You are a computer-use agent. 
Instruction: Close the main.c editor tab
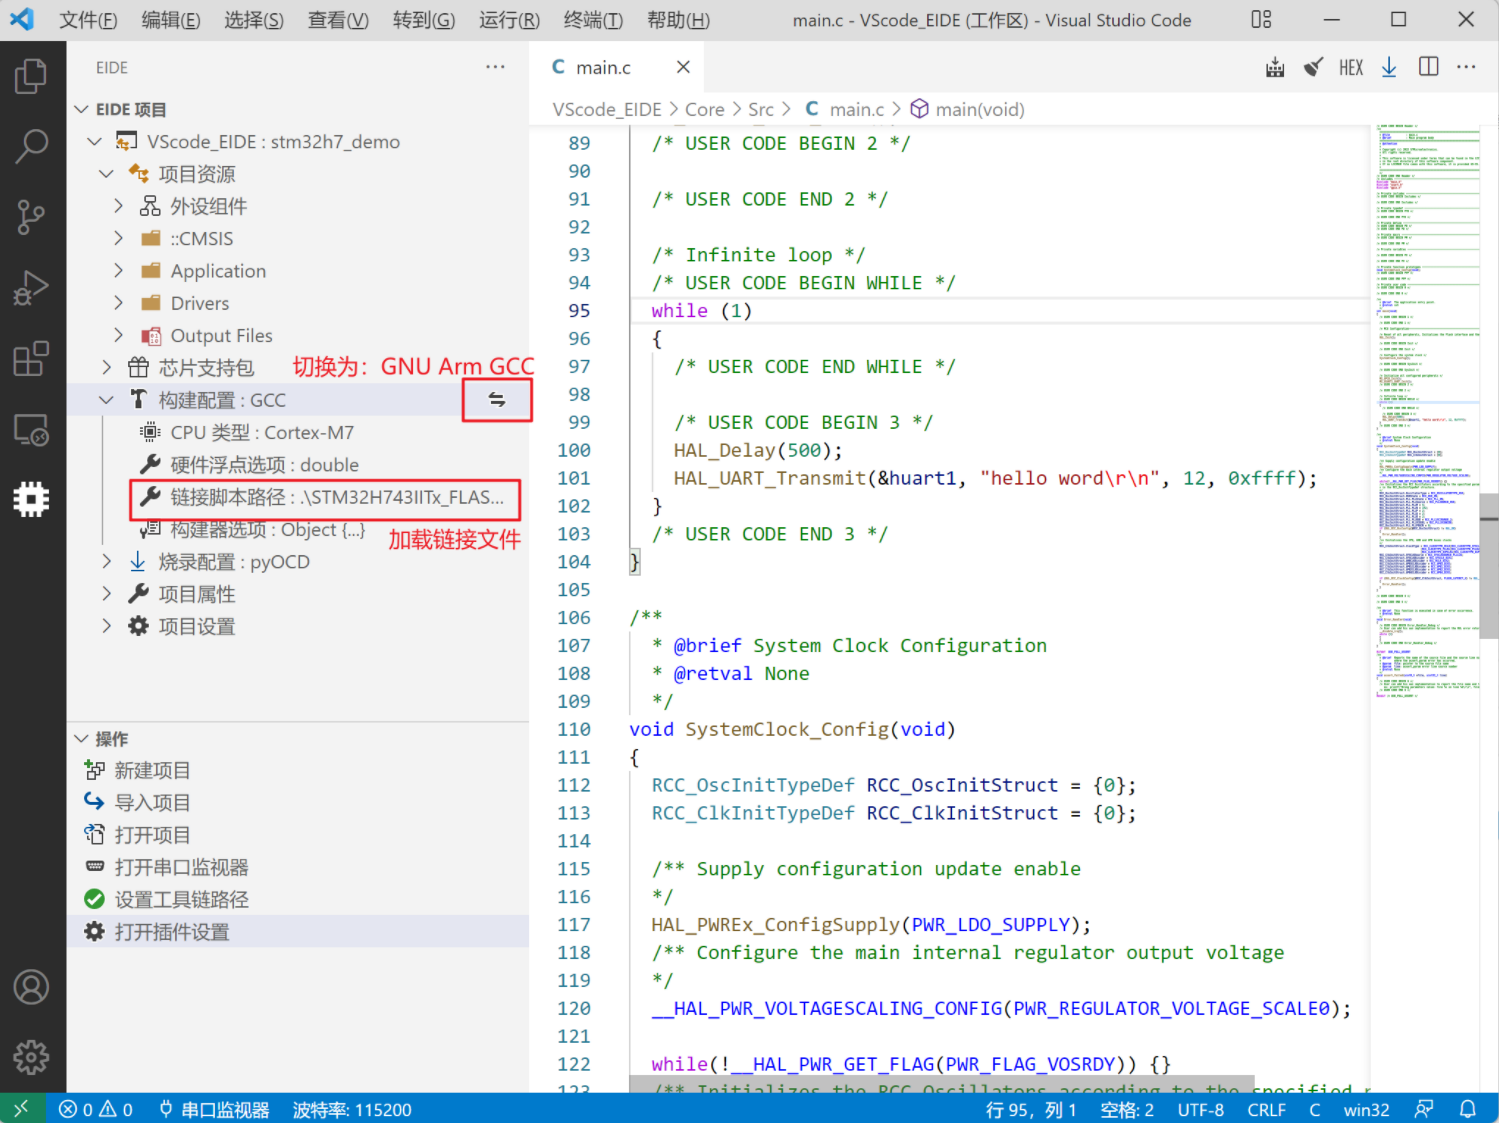pos(683,67)
